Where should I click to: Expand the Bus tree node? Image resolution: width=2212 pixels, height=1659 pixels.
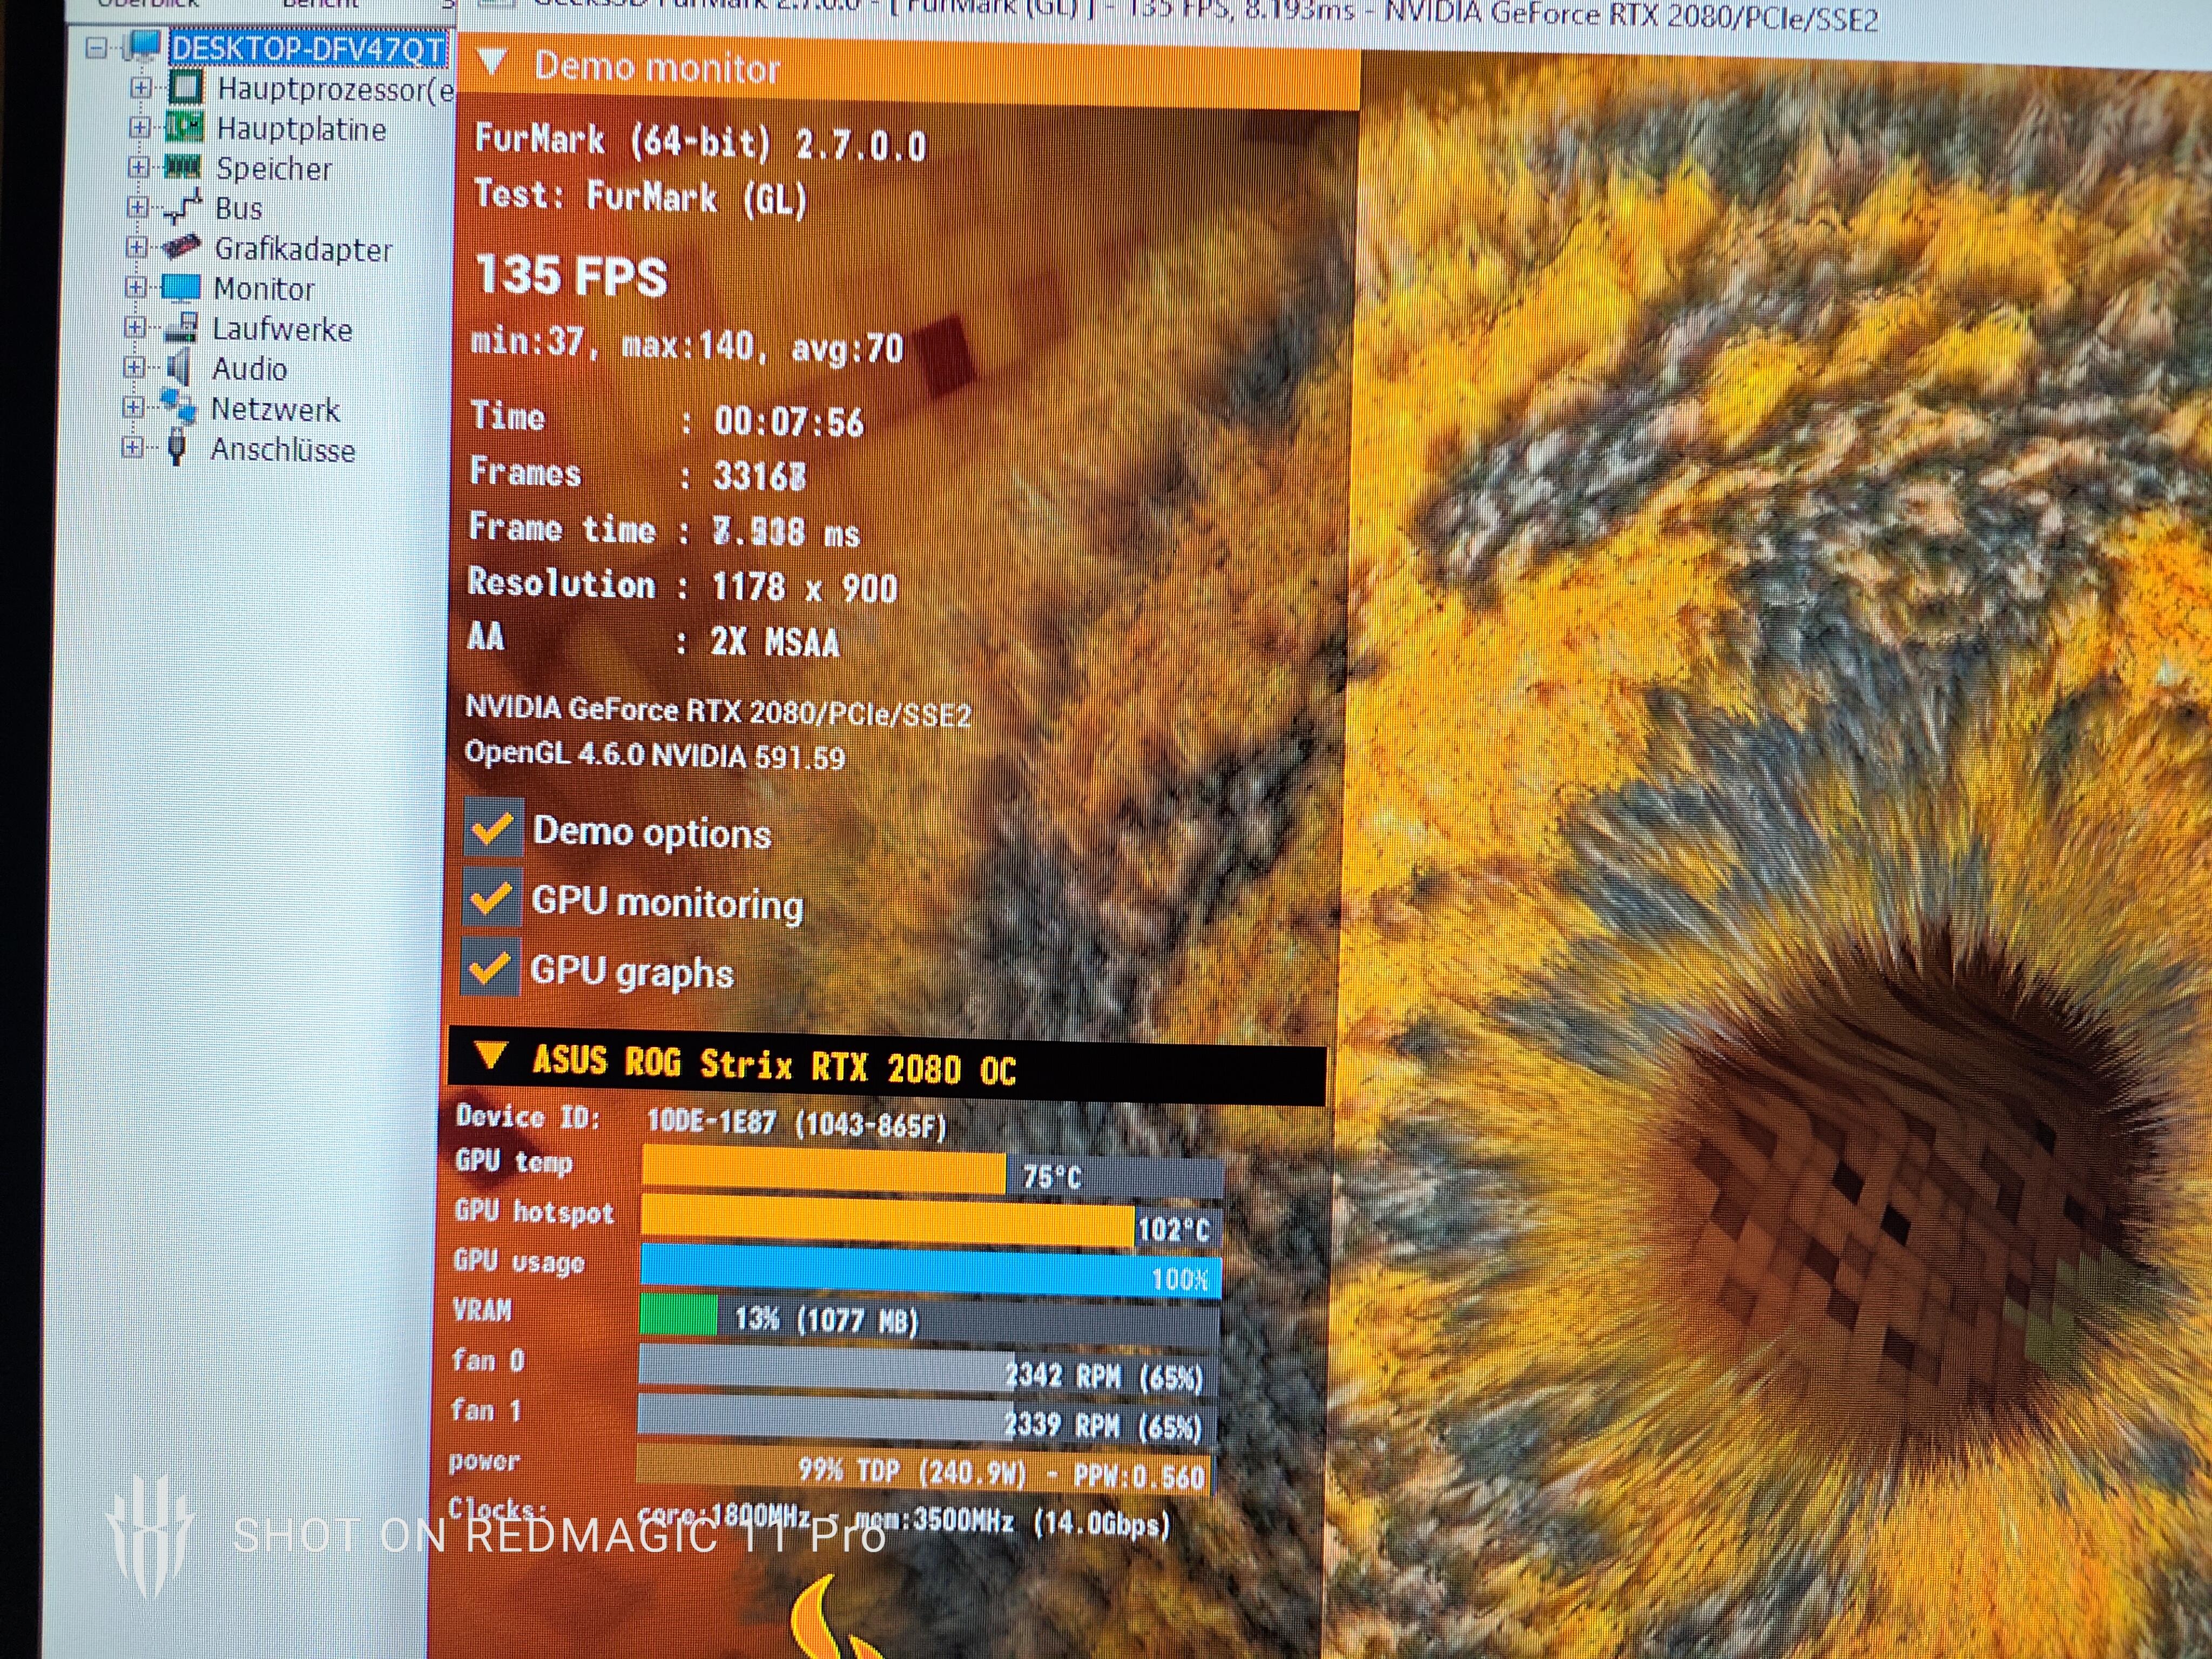137,207
